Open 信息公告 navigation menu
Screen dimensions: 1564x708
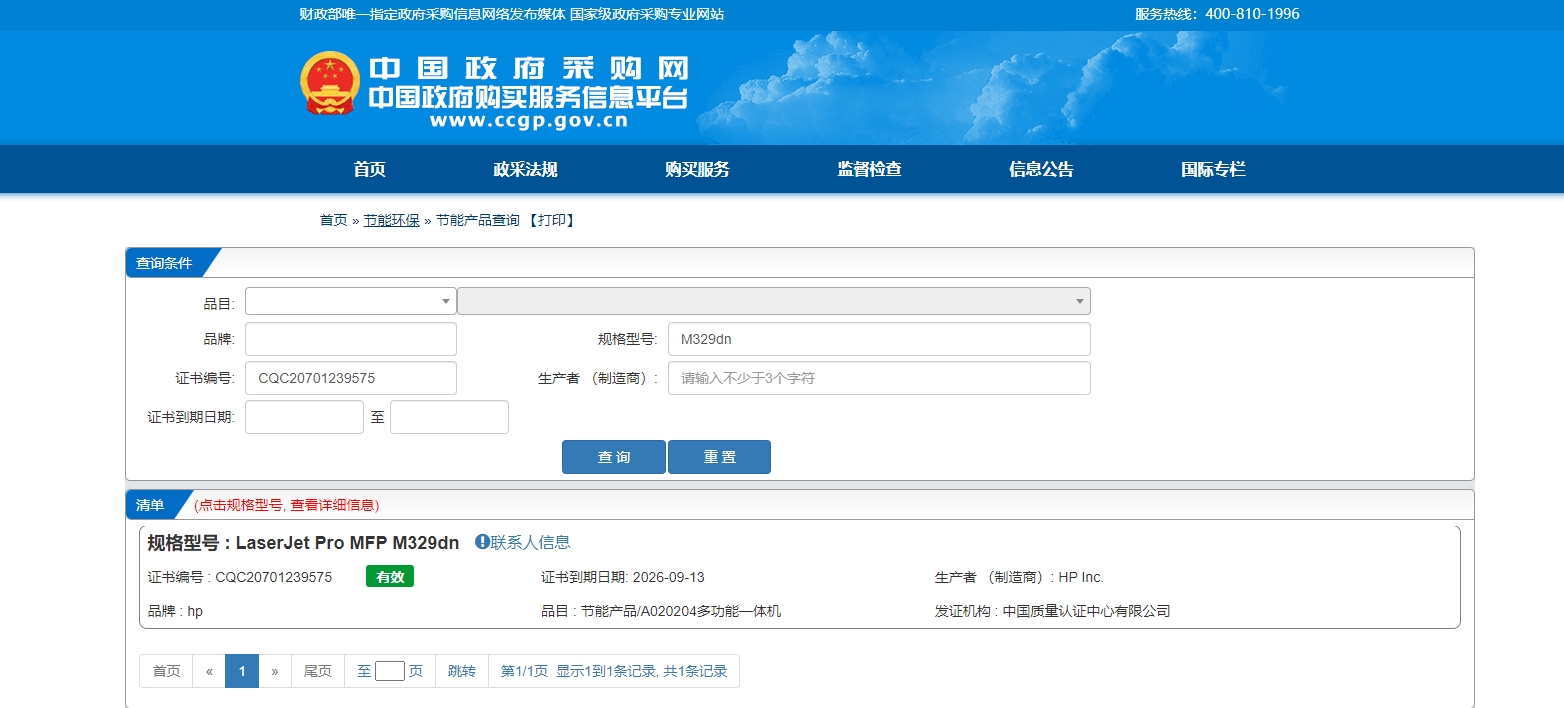[x=1041, y=169]
